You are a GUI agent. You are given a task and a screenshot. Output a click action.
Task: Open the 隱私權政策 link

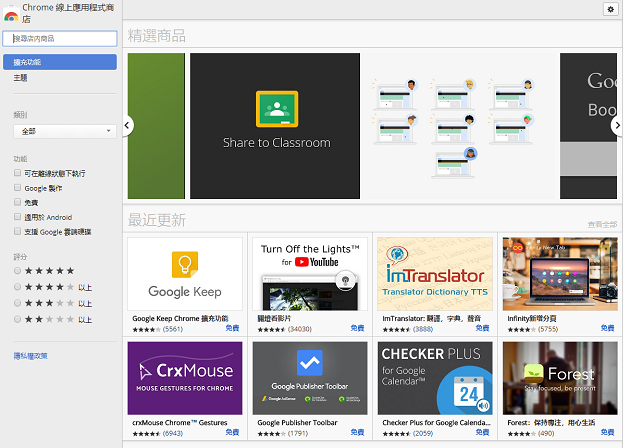tap(30, 355)
